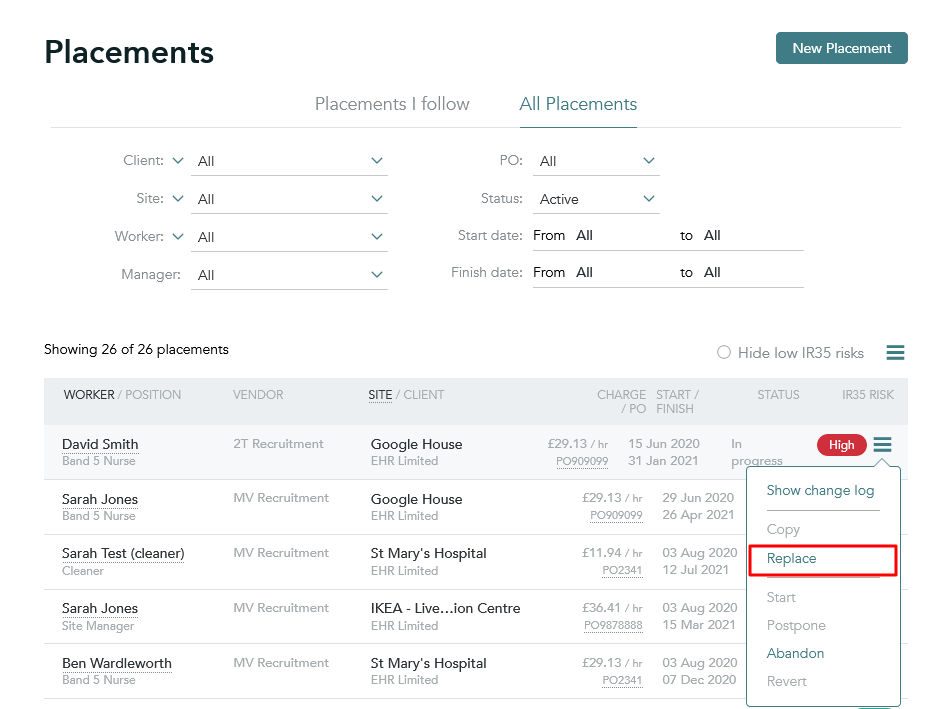
Task: Select the All Placements tab
Action: (578, 104)
